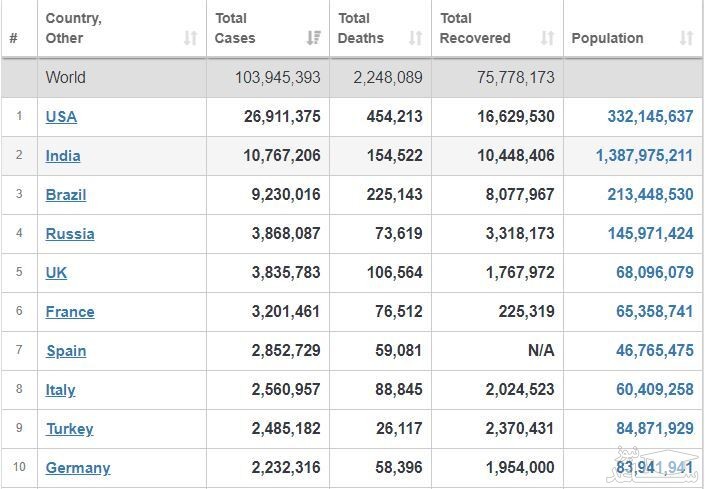This screenshot has width=705, height=489.
Task: Click USA population figure 332,145,637
Action: pyautogui.click(x=649, y=116)
